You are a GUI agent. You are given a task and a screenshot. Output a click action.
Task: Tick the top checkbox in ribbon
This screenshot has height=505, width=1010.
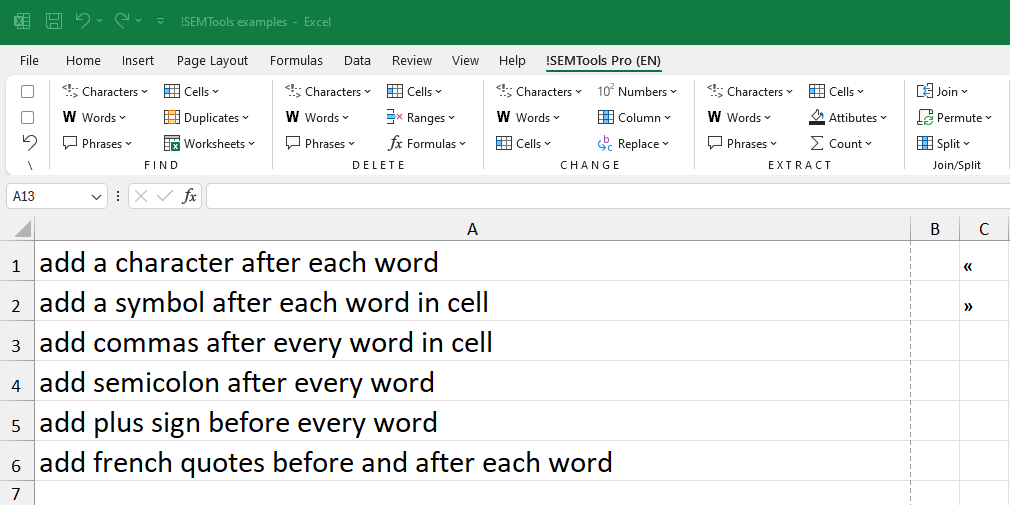coord(28,91)
